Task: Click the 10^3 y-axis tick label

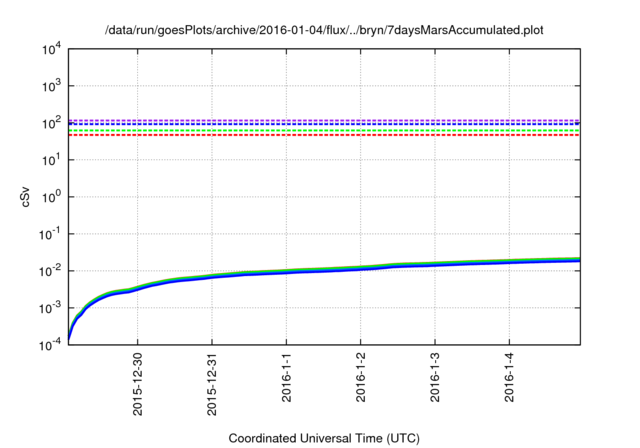Action: (x=52, y=86)
